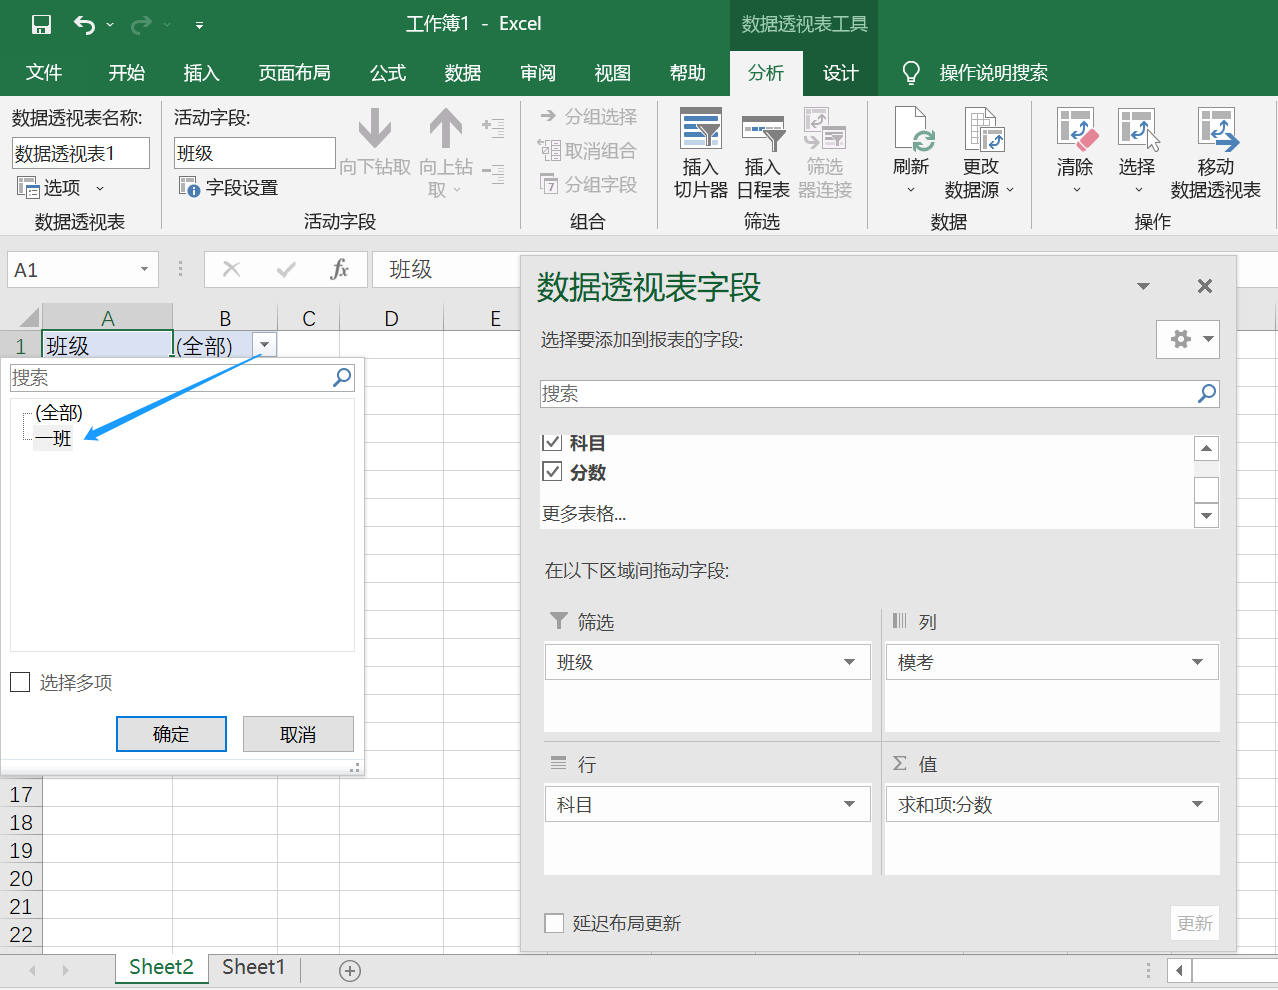The image size is (1278, 990).
Task: Switch to the 公式 (Formulas) tab
Action: 388,73
